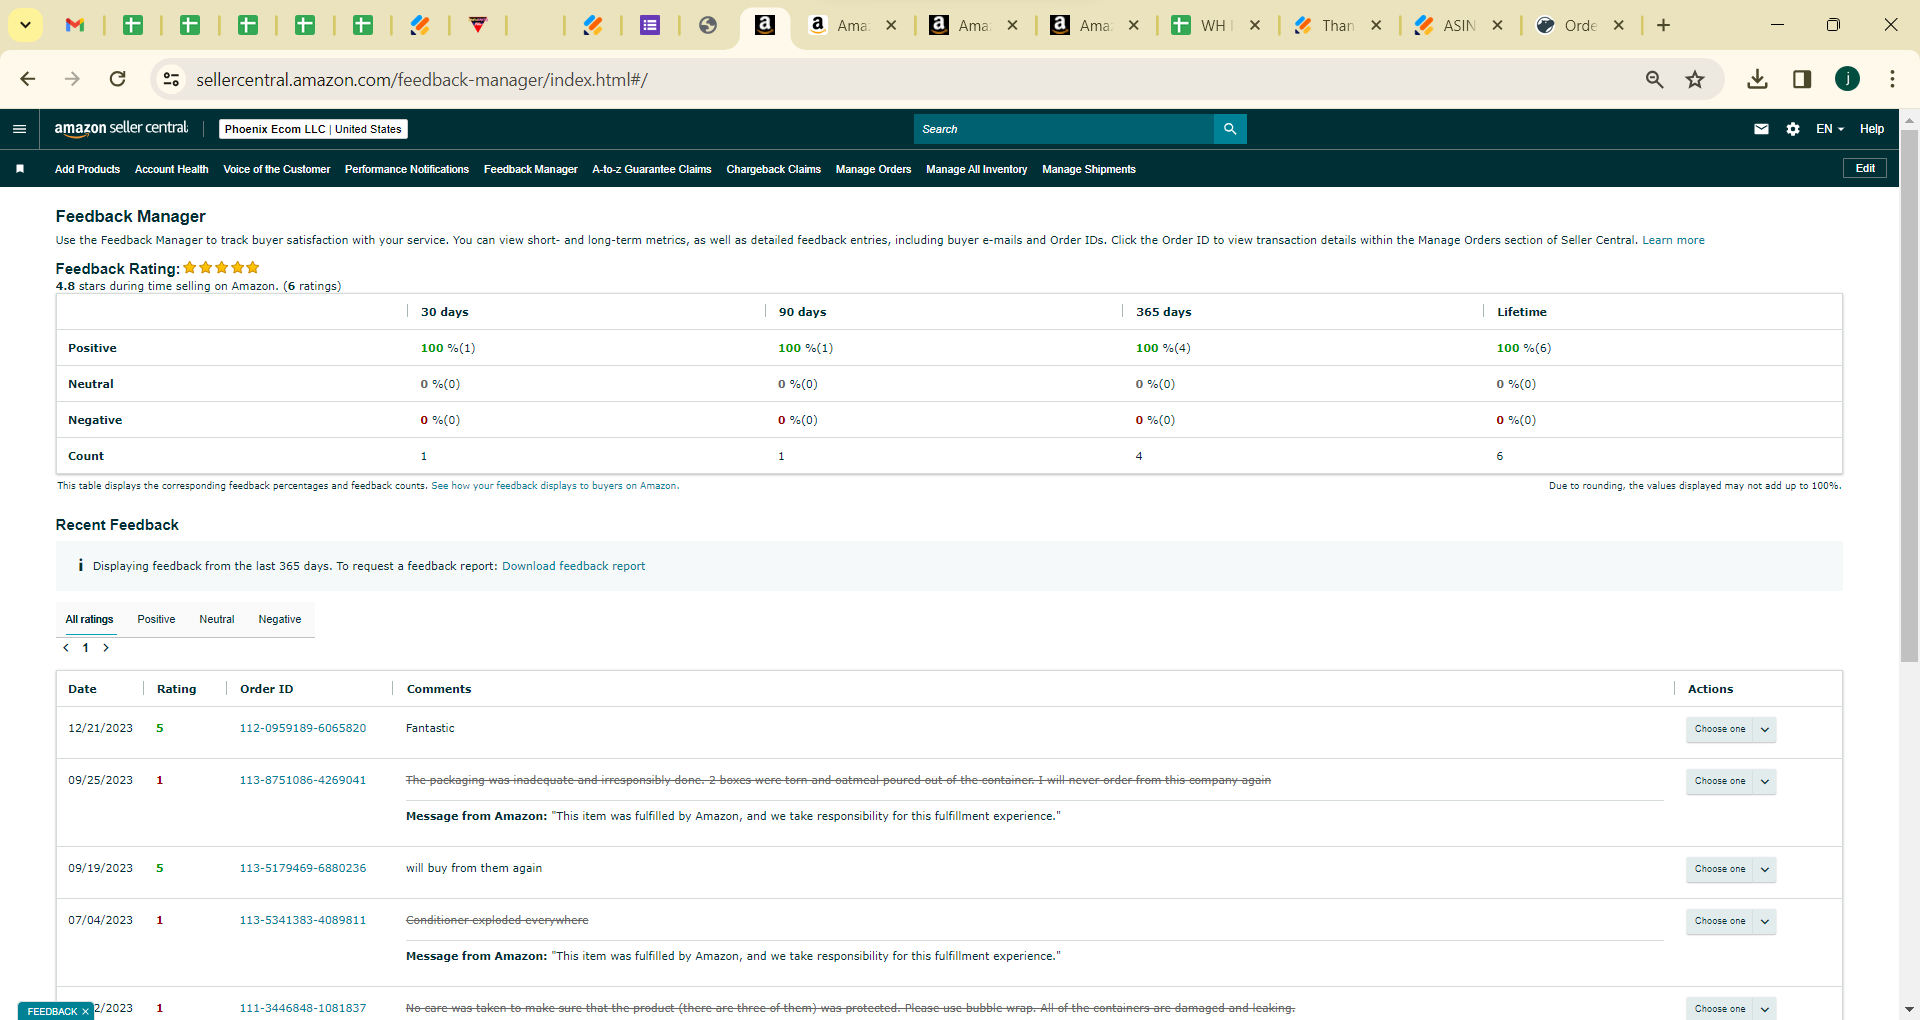1920x1020 pixels.
Task: Open Voice of the Customer
Action: [x=277, y=170]
